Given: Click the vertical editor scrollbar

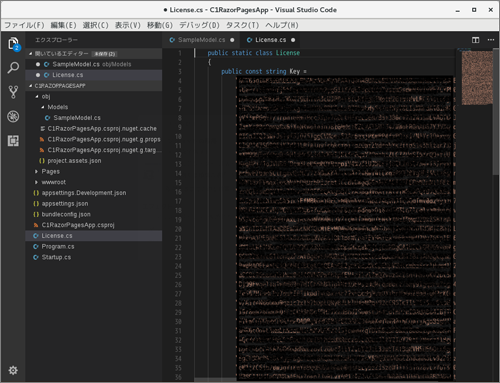Looking at the screenshot, I should pos(496,112).
